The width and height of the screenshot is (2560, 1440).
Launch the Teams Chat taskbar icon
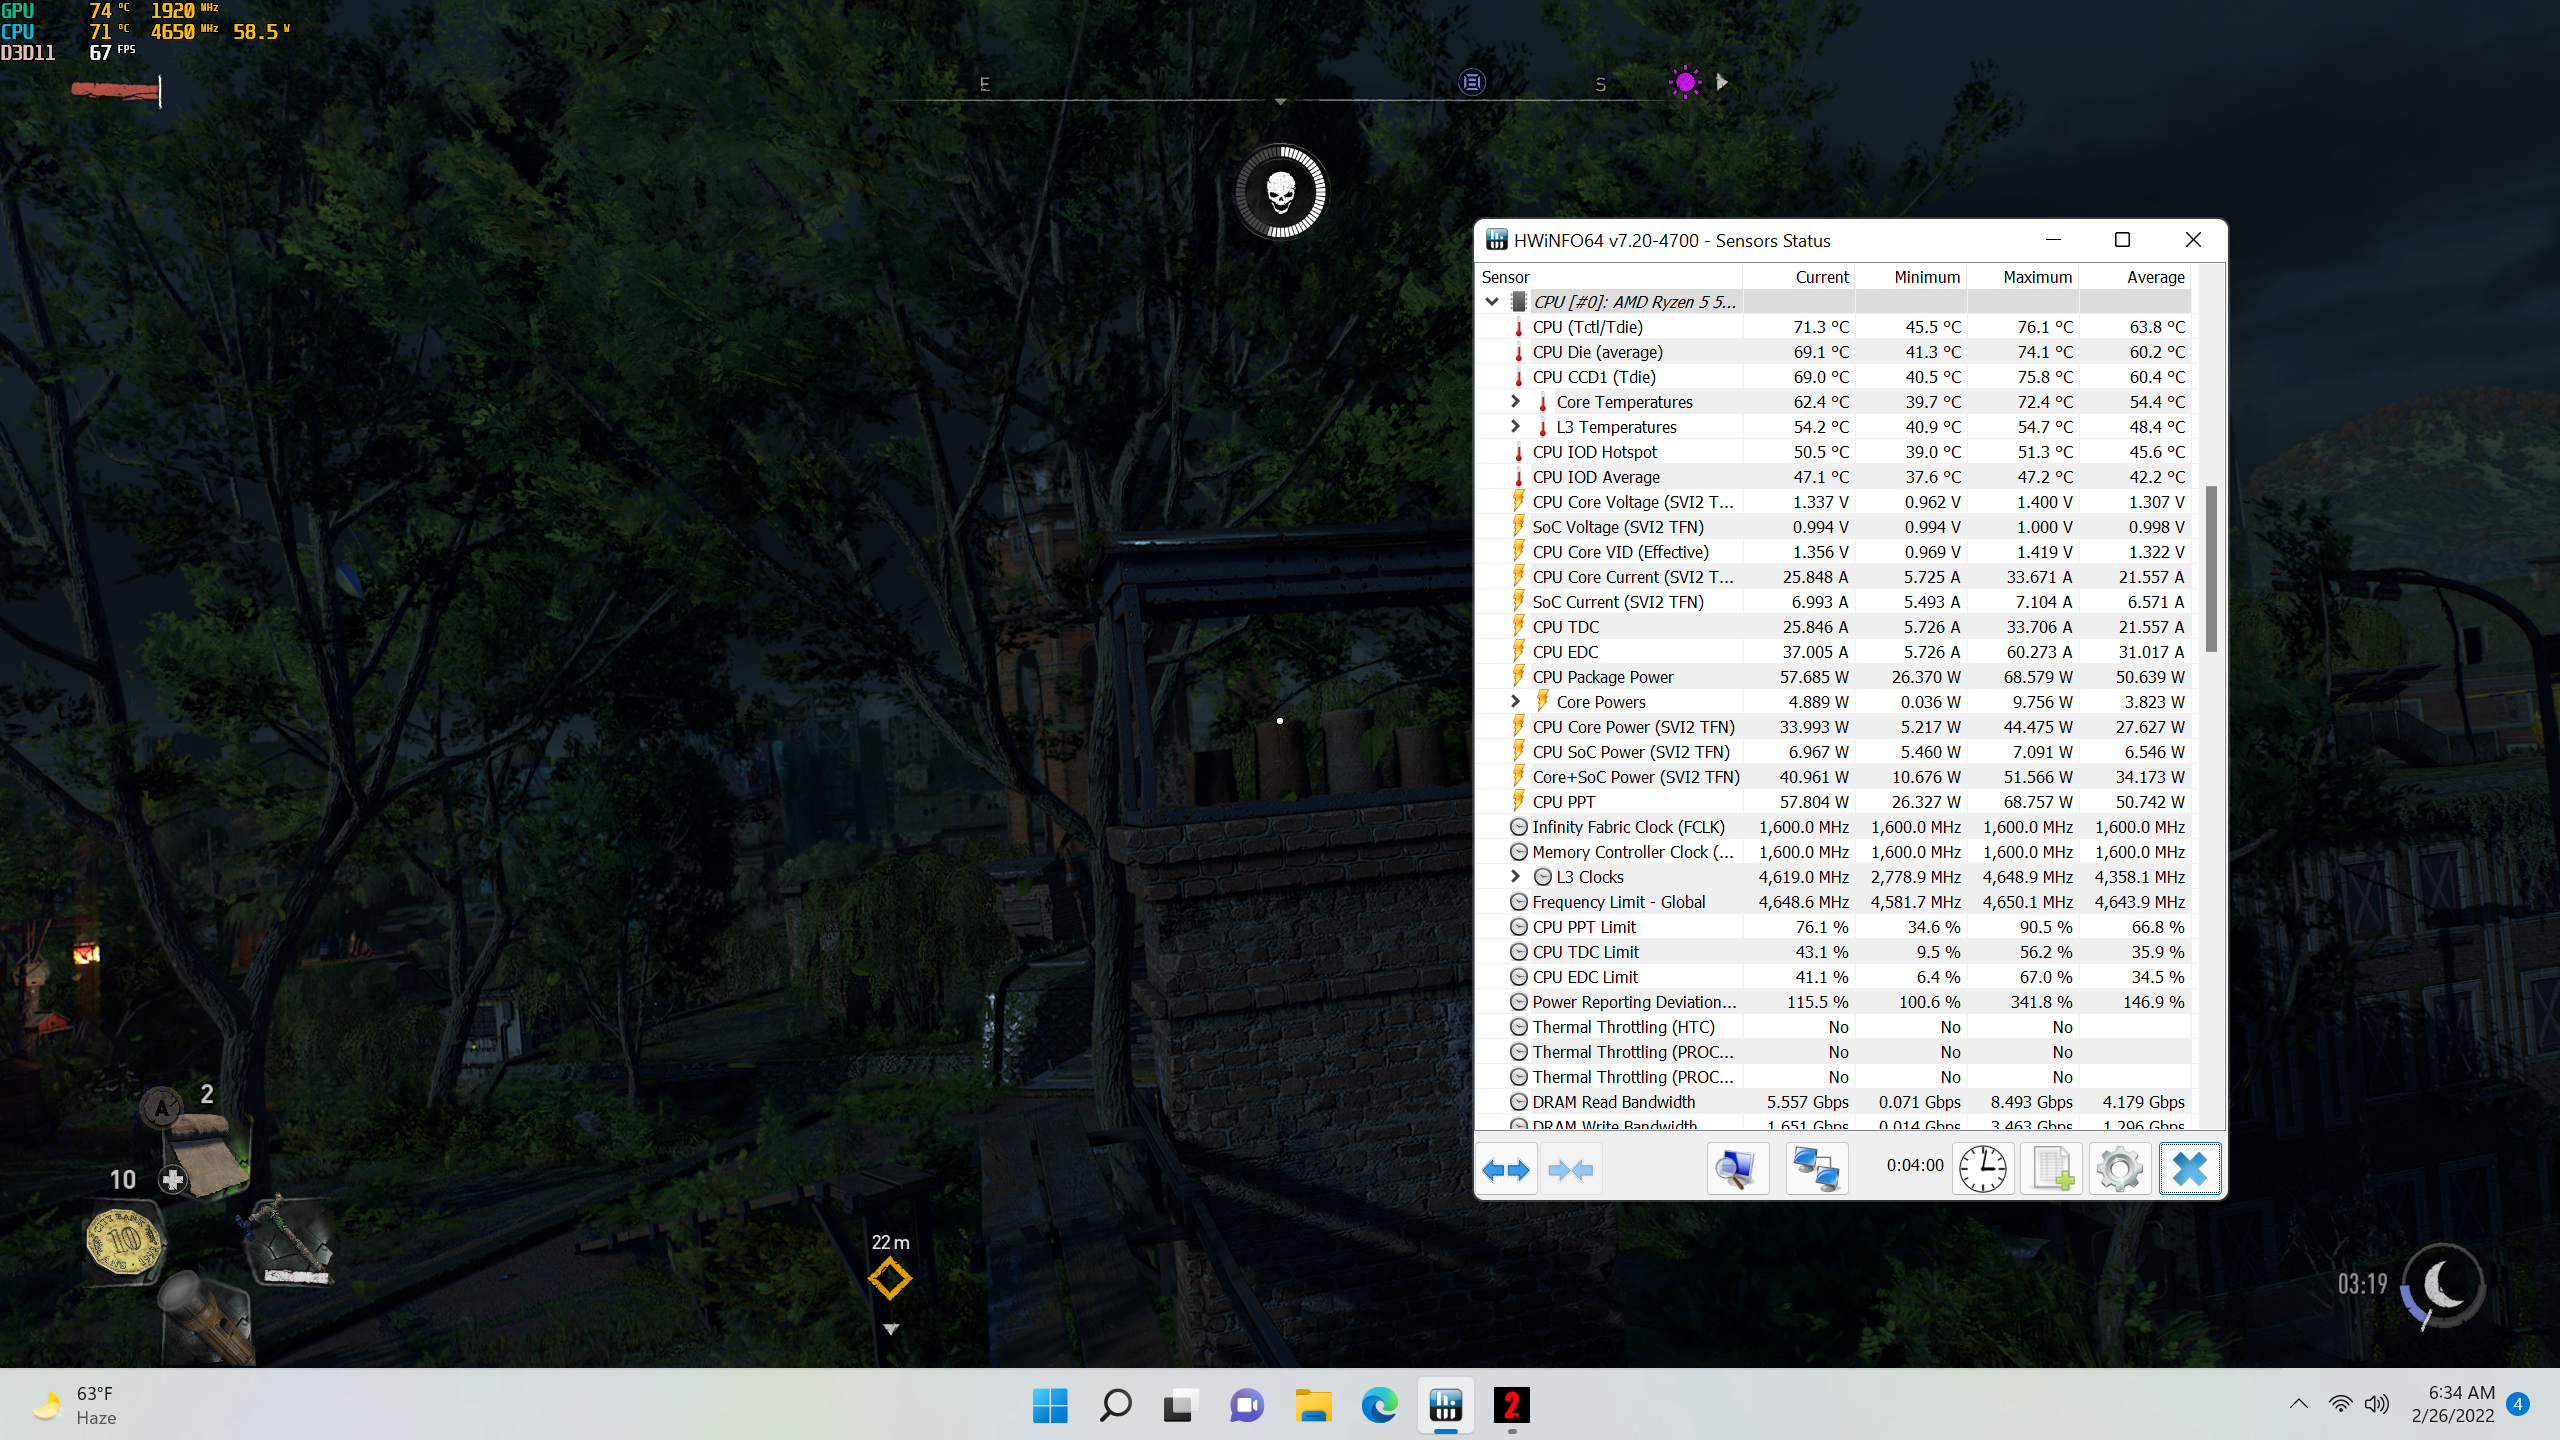coord(1247,1406)
